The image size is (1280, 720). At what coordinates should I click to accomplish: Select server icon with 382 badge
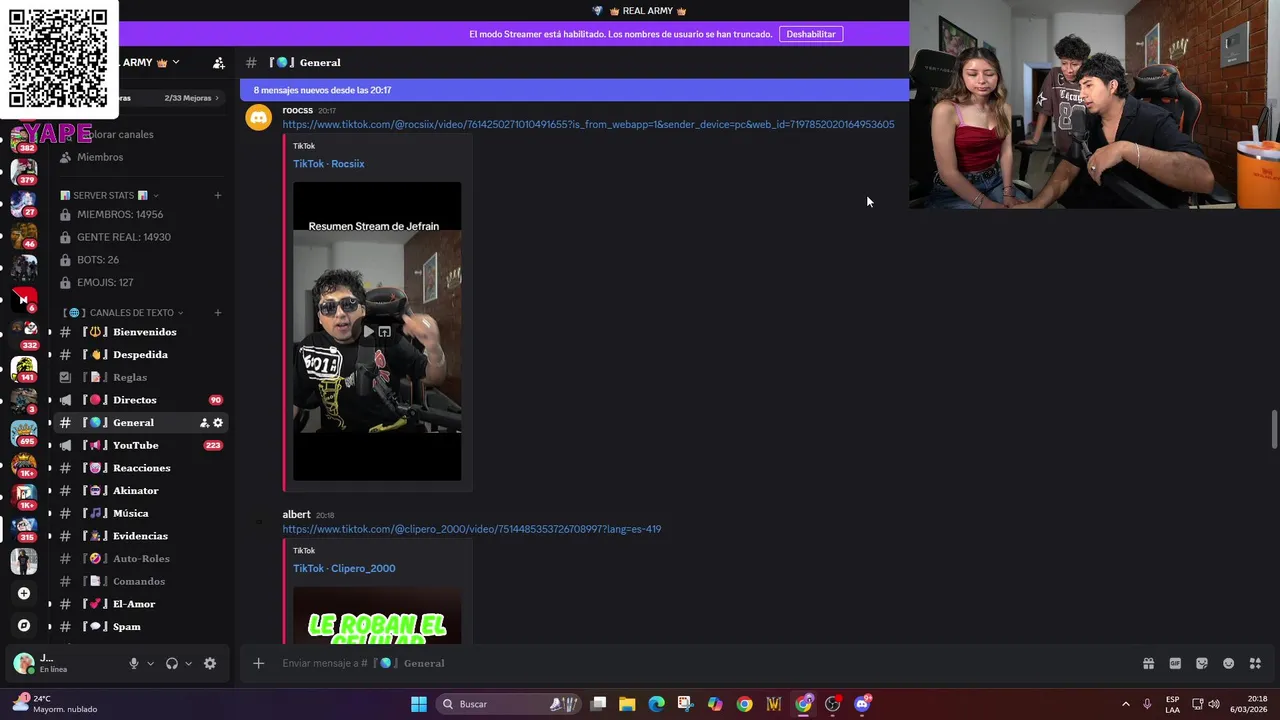24,139
